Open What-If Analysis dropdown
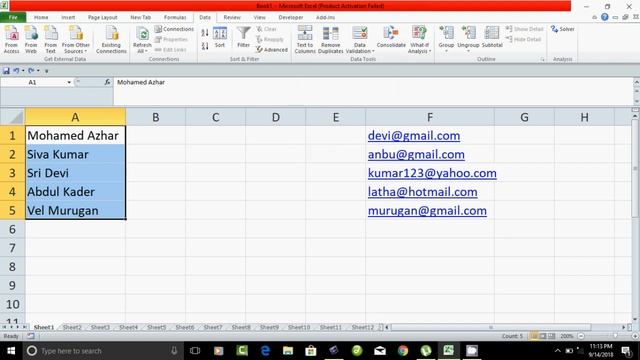The height and width of the screenshot is (360, 640). [x=419, y=39]
